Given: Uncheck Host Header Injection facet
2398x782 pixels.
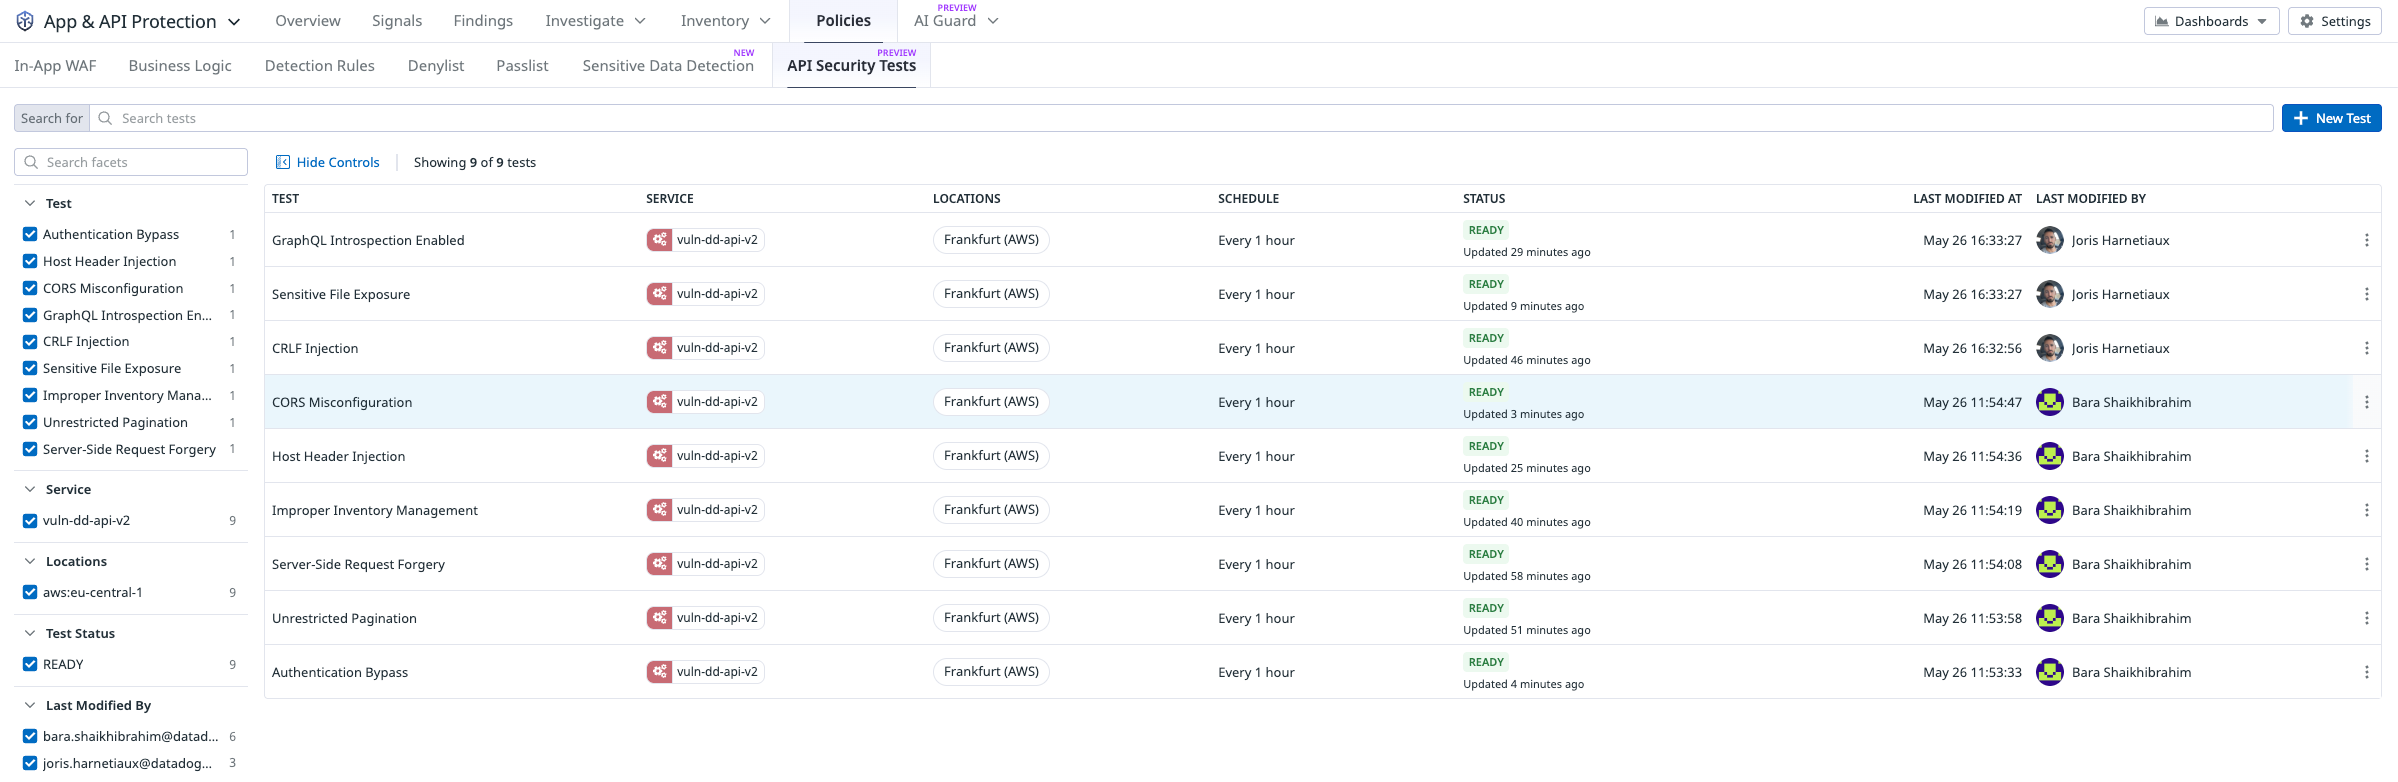Looking at the screenshot, I should coord(30,261).
